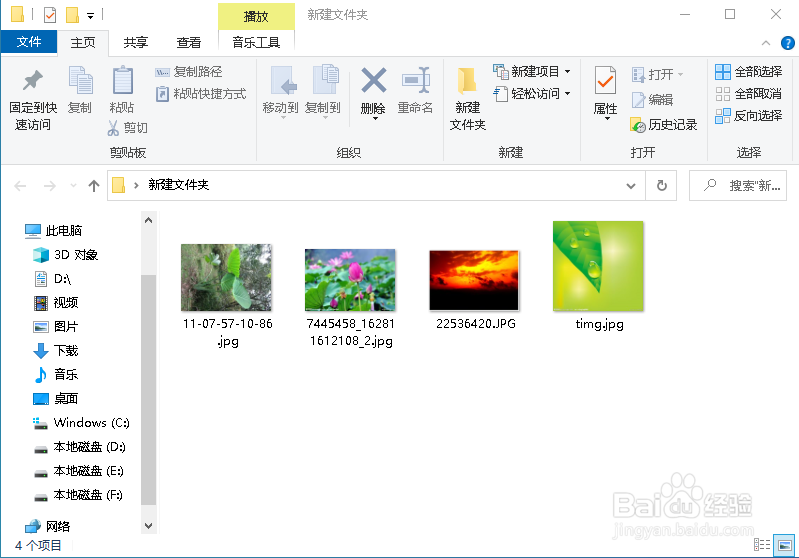Choose Paste shortcut (粘贴快捷方式)
The width and height of the screenshot is (799, 558).
coord(201,94)
